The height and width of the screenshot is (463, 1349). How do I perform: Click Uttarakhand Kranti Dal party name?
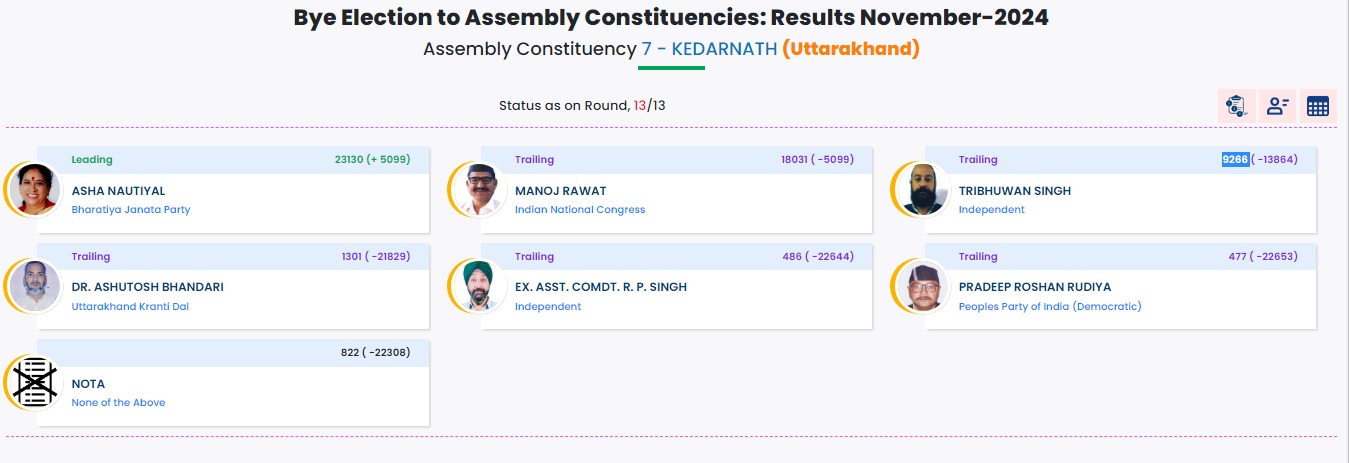point(129,307)
